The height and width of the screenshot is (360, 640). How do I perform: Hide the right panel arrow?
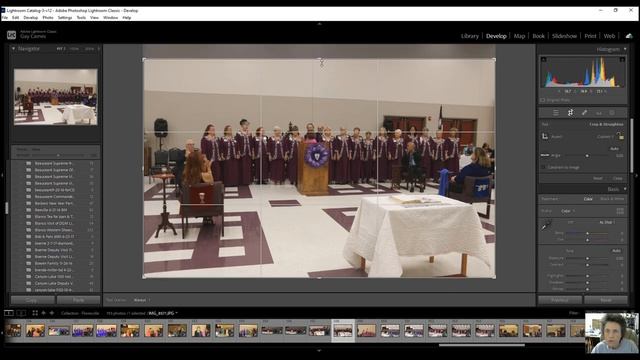[637, 175]
